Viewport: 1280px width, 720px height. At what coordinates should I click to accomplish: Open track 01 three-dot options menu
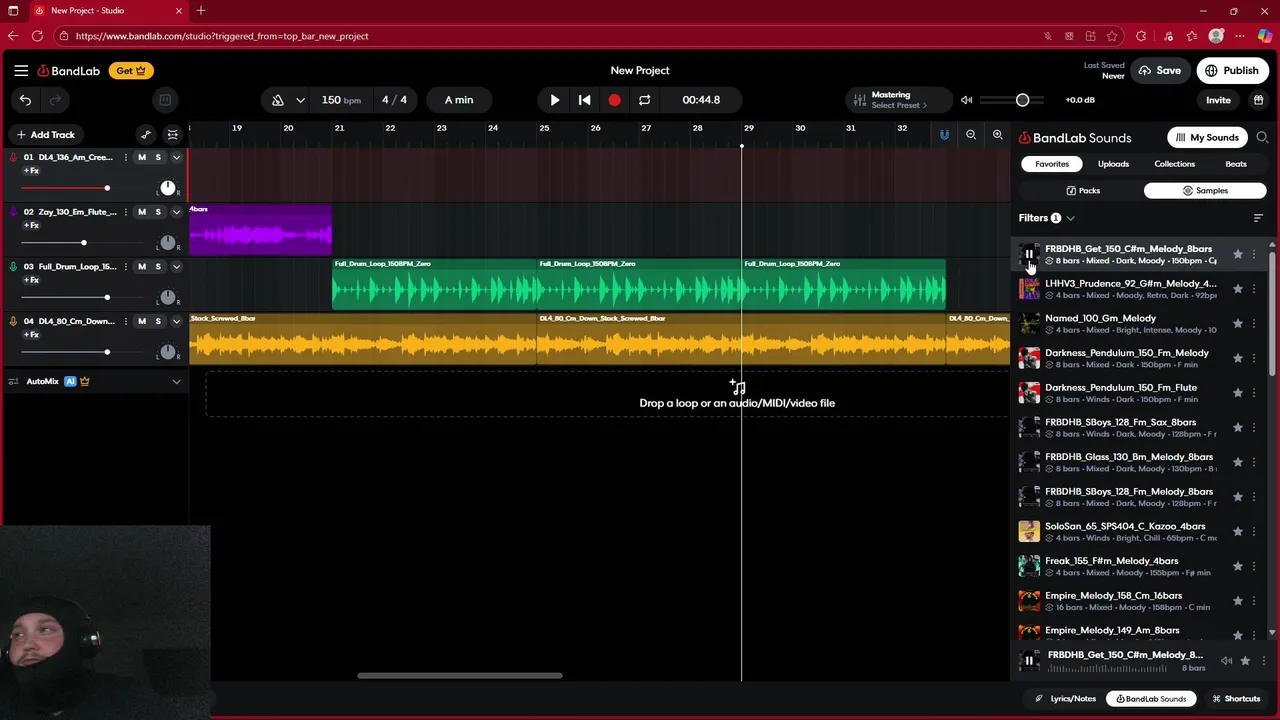point(125,158)
